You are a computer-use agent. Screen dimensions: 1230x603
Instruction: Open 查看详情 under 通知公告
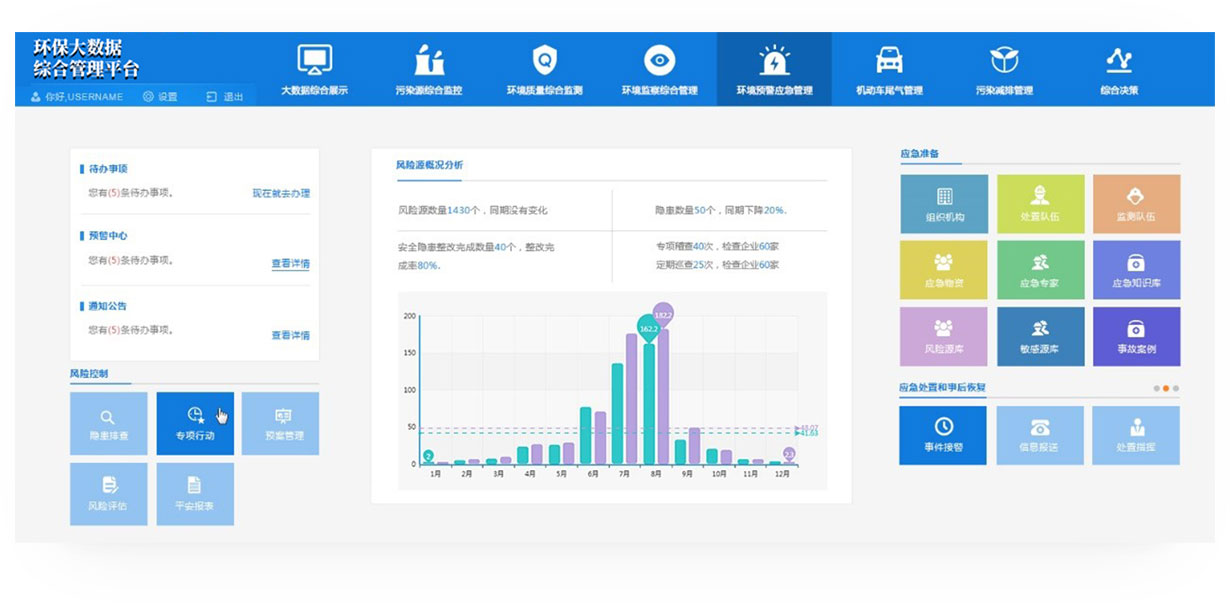[x=290, y=335]
